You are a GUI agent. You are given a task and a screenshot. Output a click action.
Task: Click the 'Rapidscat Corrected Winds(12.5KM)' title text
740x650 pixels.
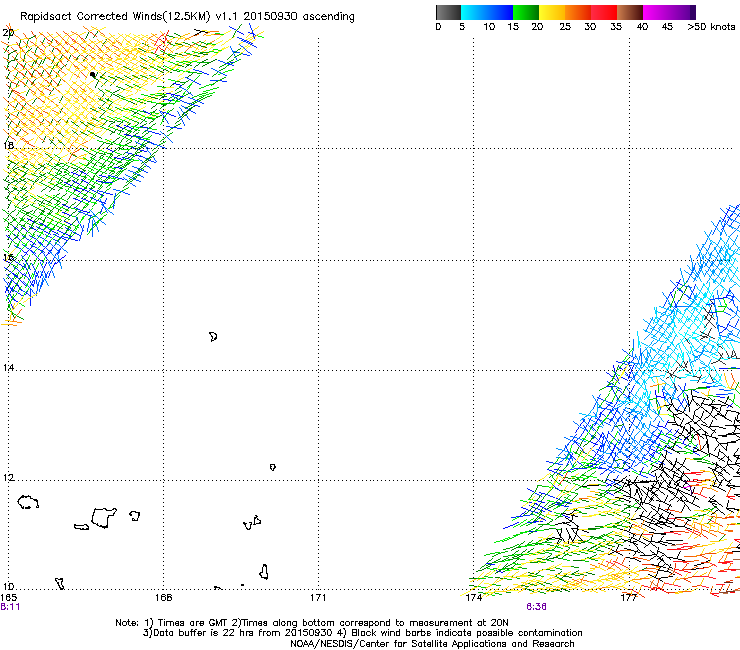click(115, 17)
